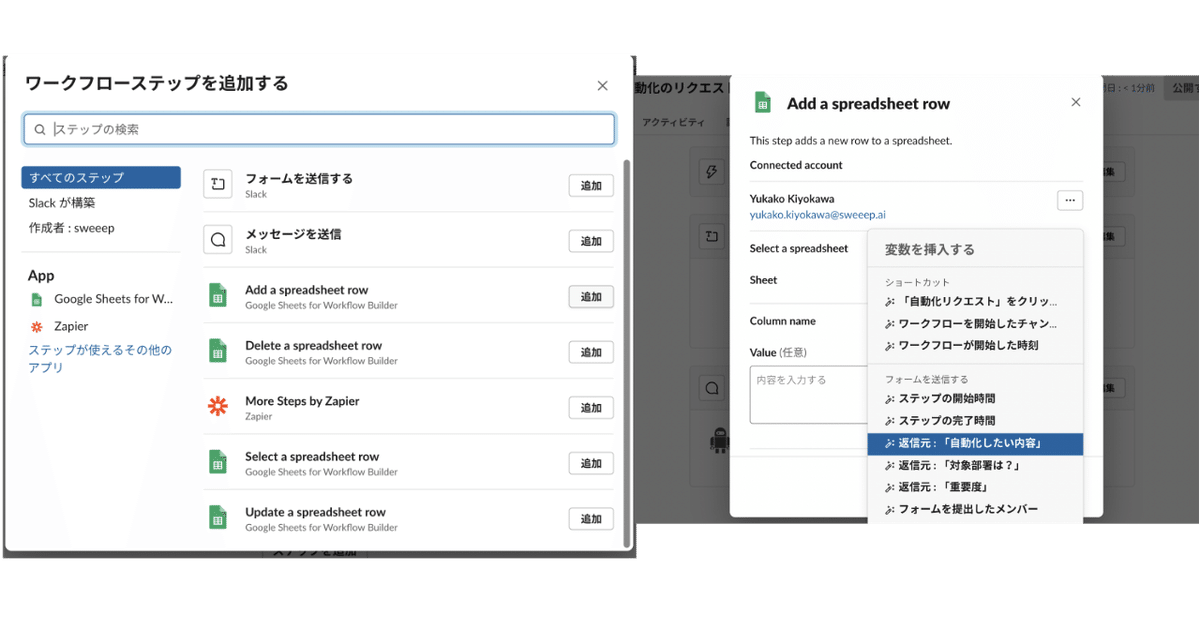Filter steps by Zapier app in the sidebar

pos(60,326)
